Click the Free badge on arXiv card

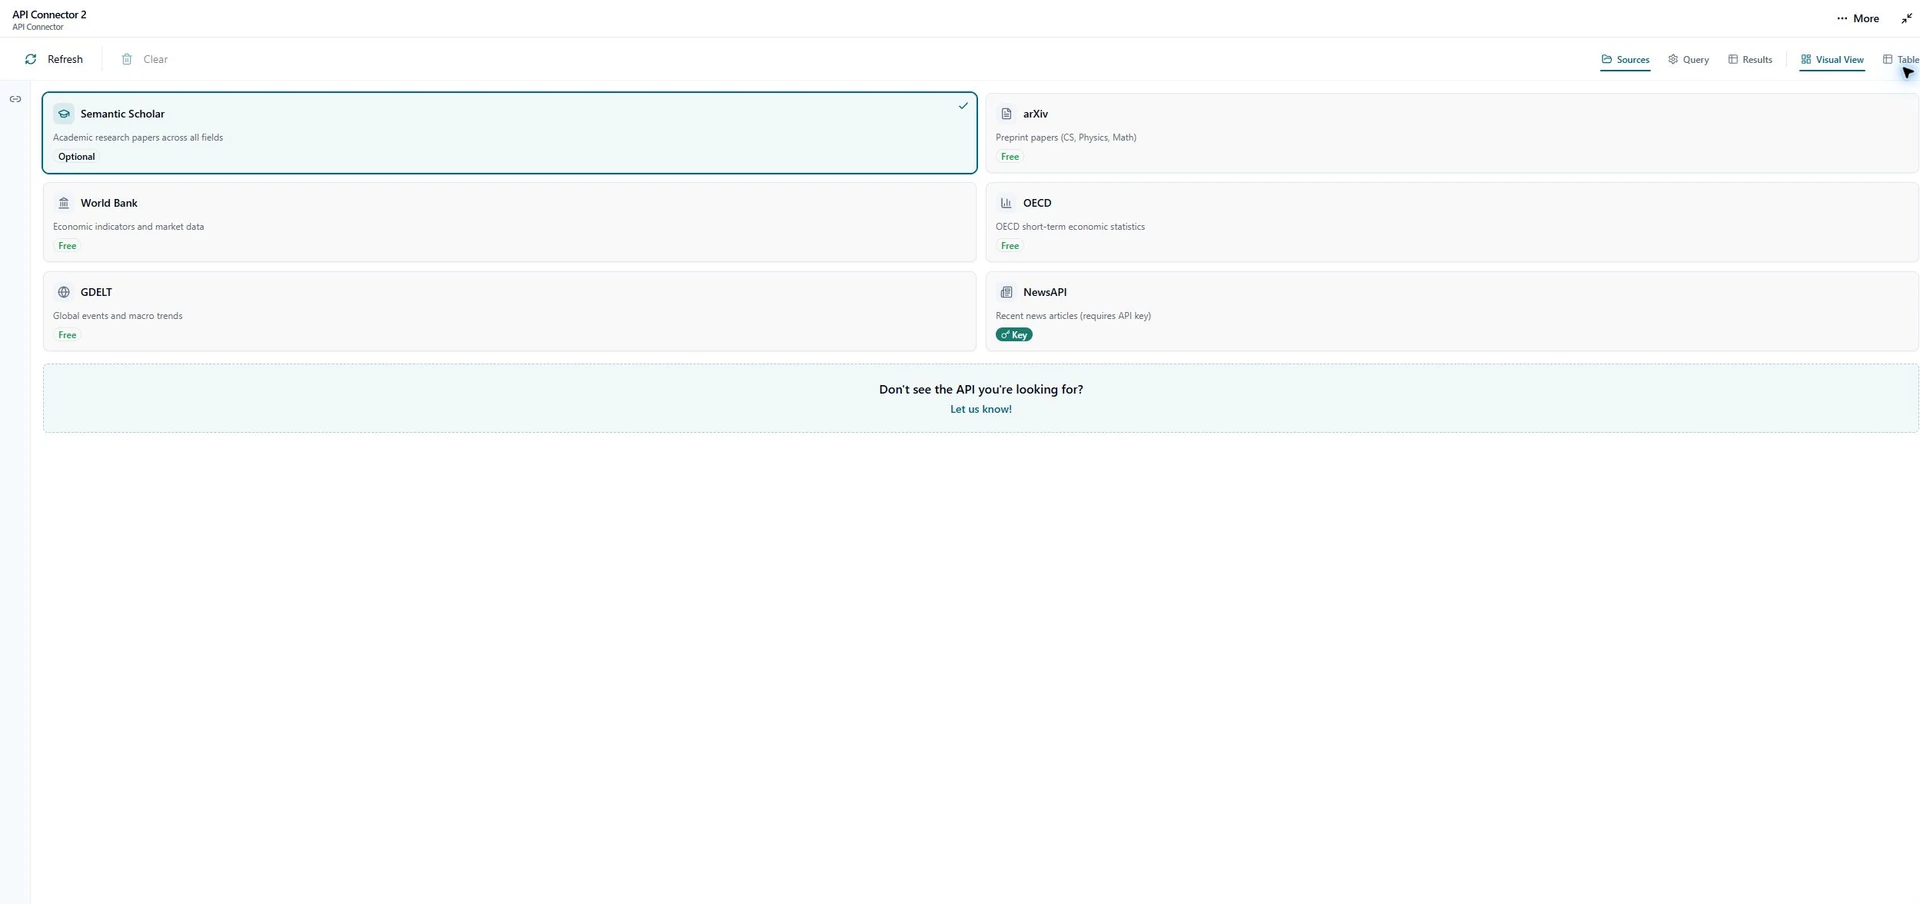pos(1010,157)
